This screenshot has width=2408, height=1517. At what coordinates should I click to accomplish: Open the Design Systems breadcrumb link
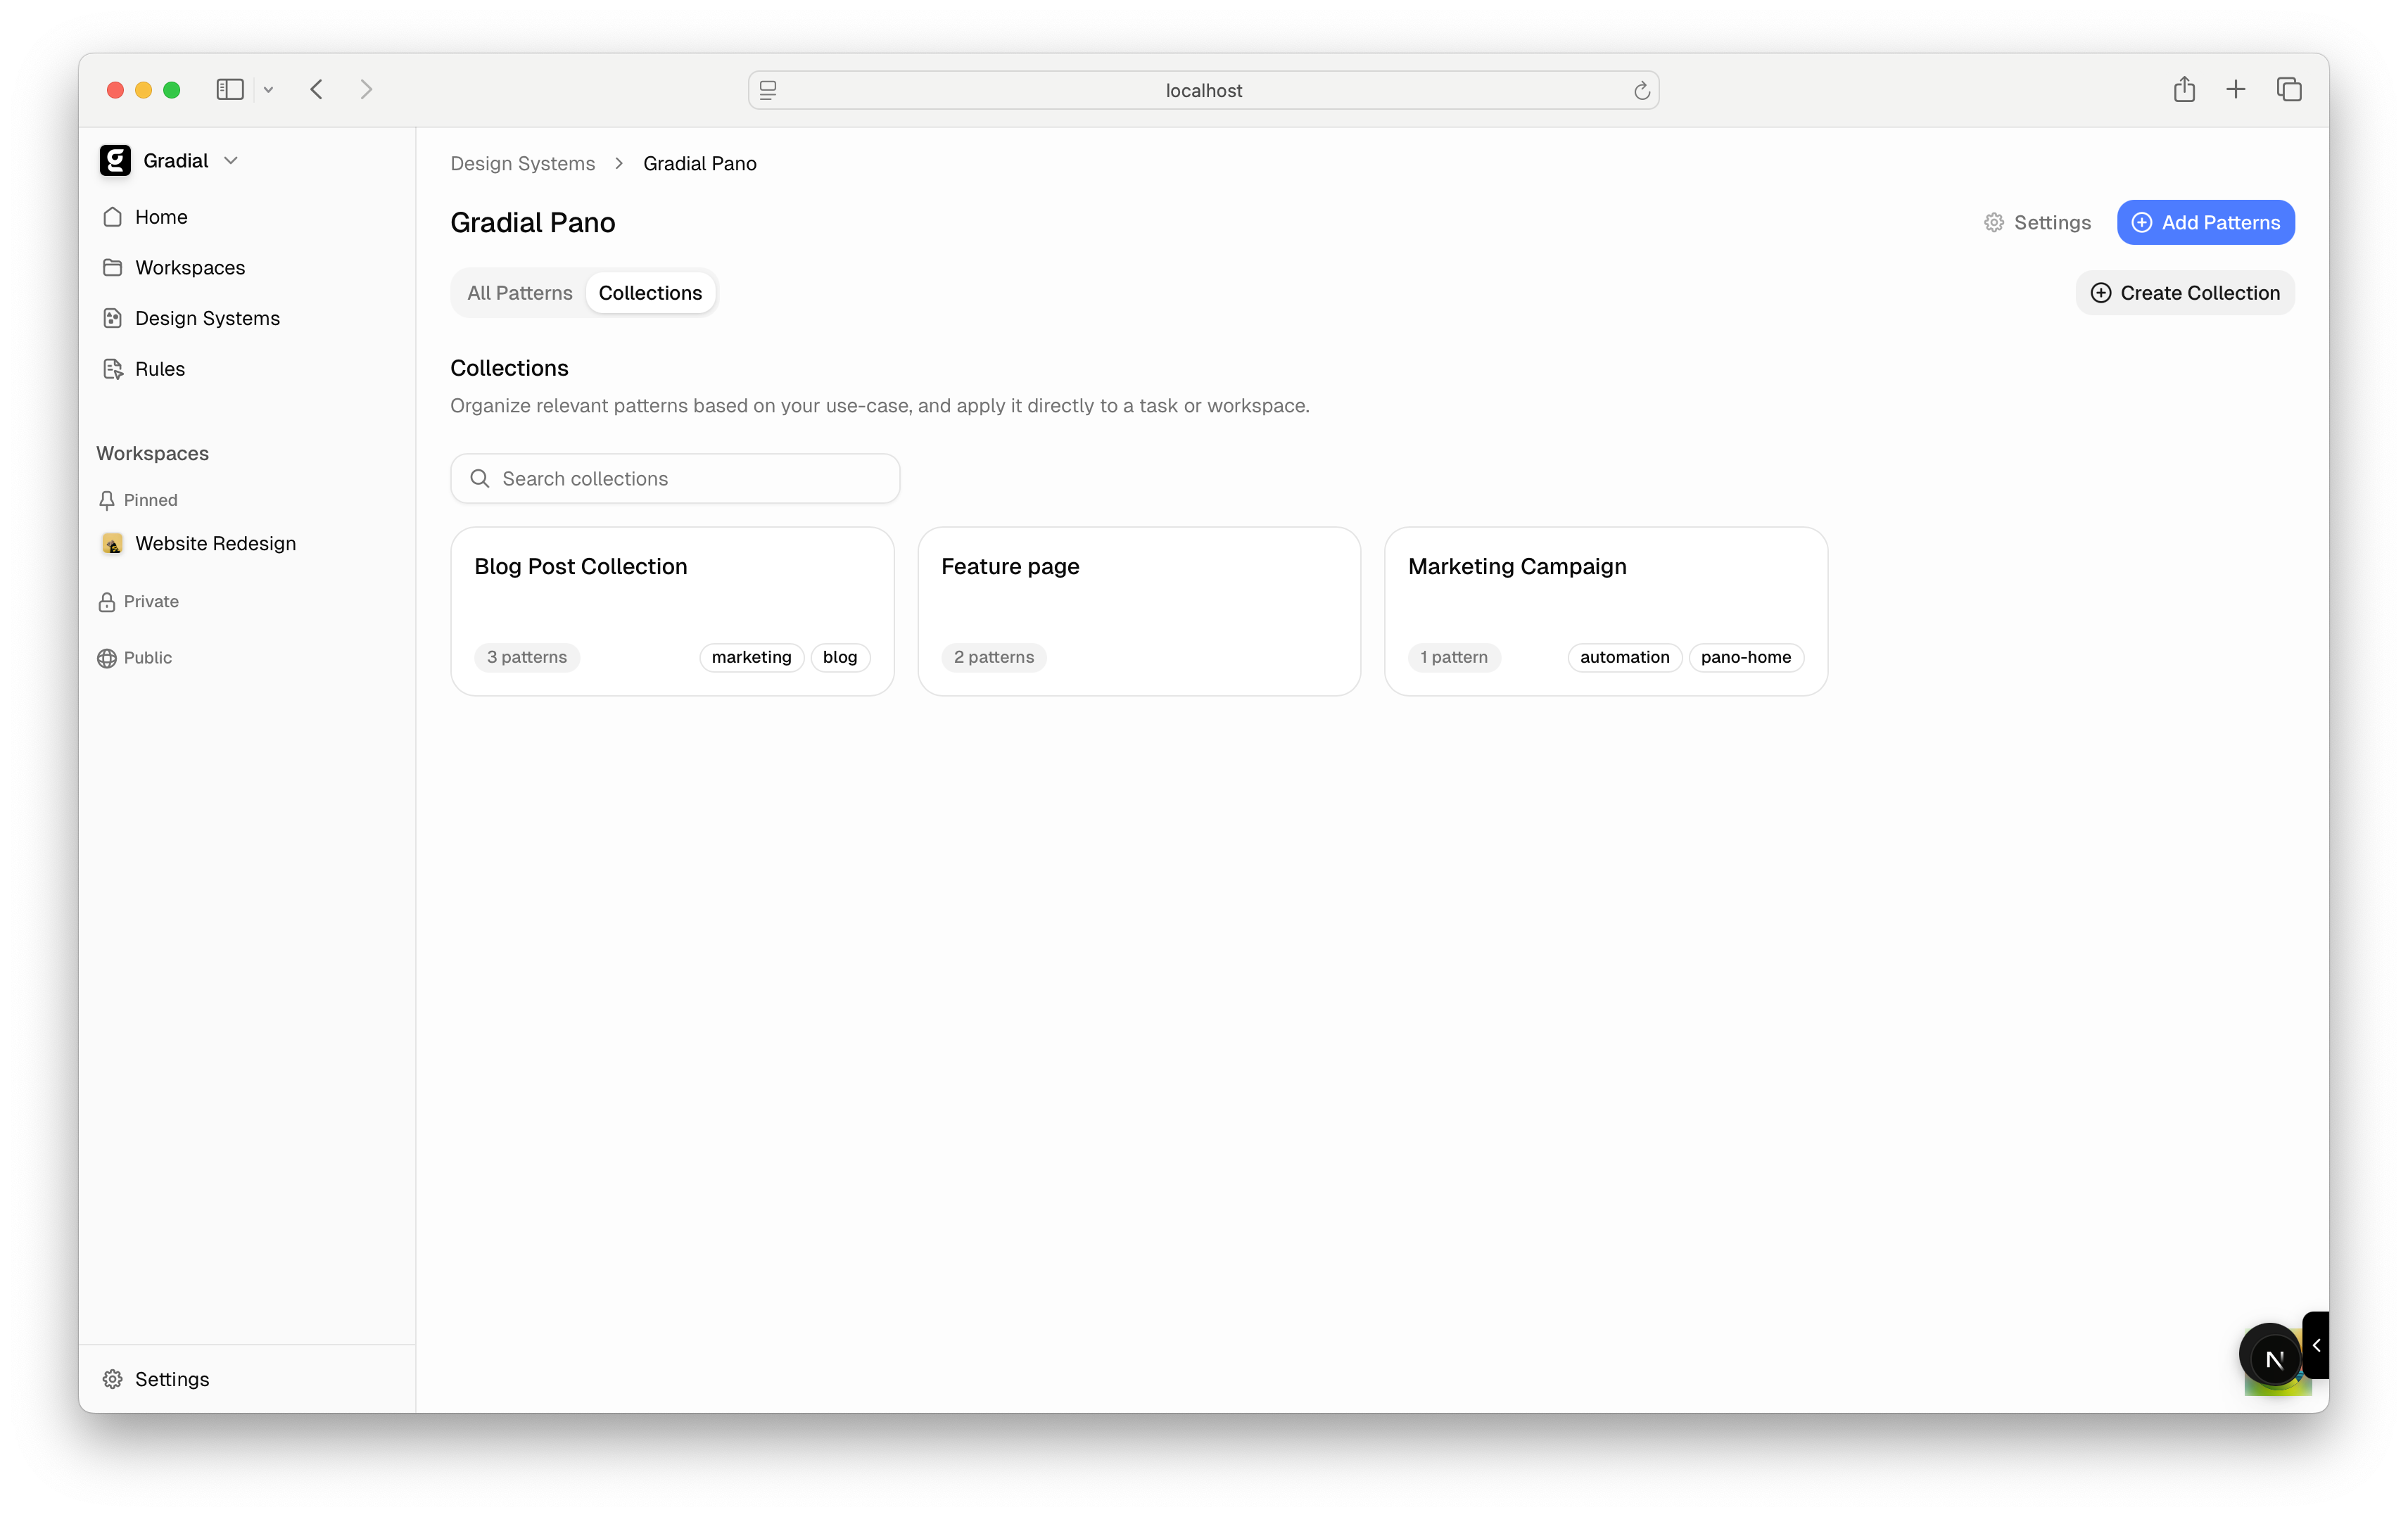click(x=522, y=163)
